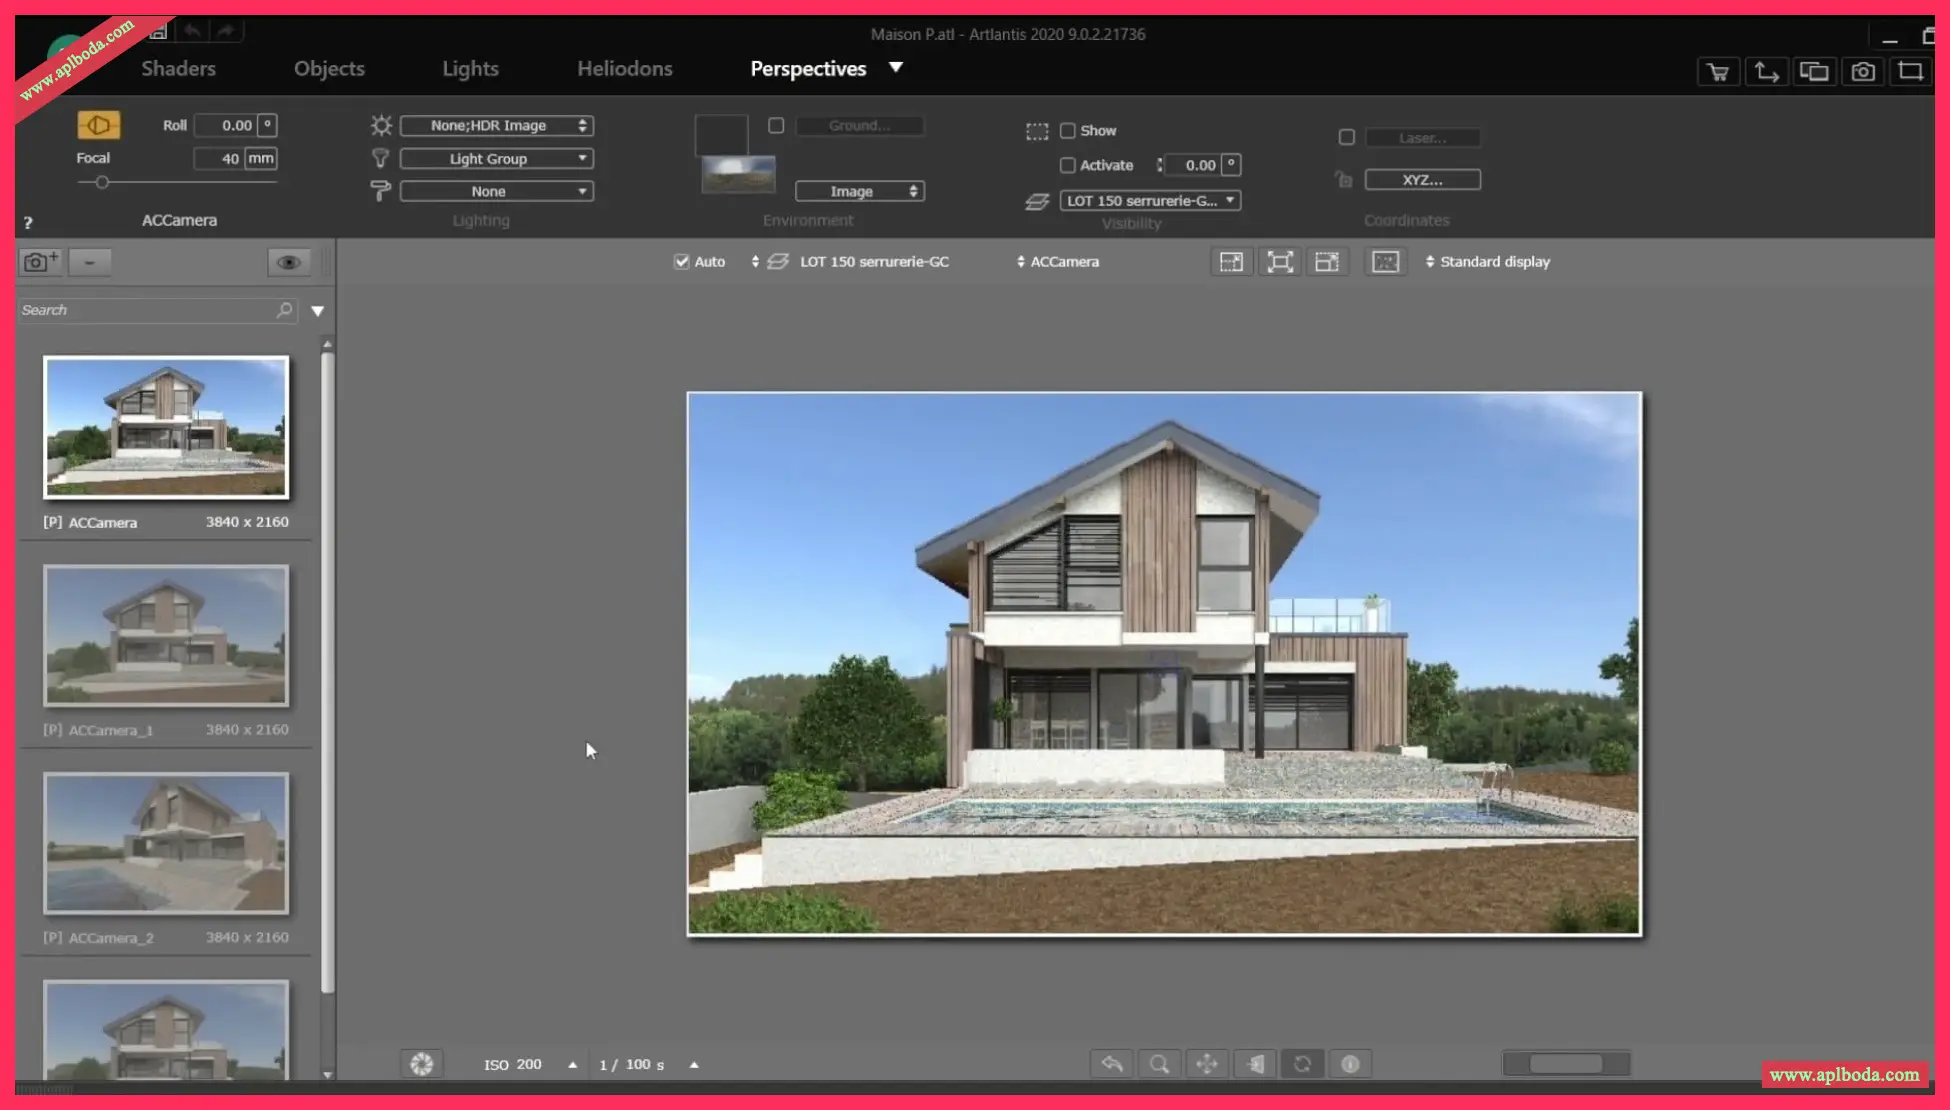Viewport: 1950px width, 1110px height.
Task: Click the magnifier zoom tool in bottom toolbar
Action: coord(1159,1064)
